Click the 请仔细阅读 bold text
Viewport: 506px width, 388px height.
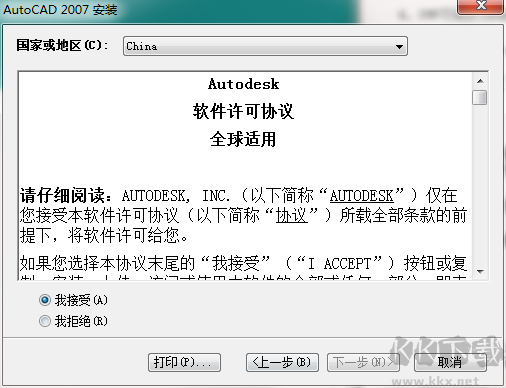tap(62, 195)
